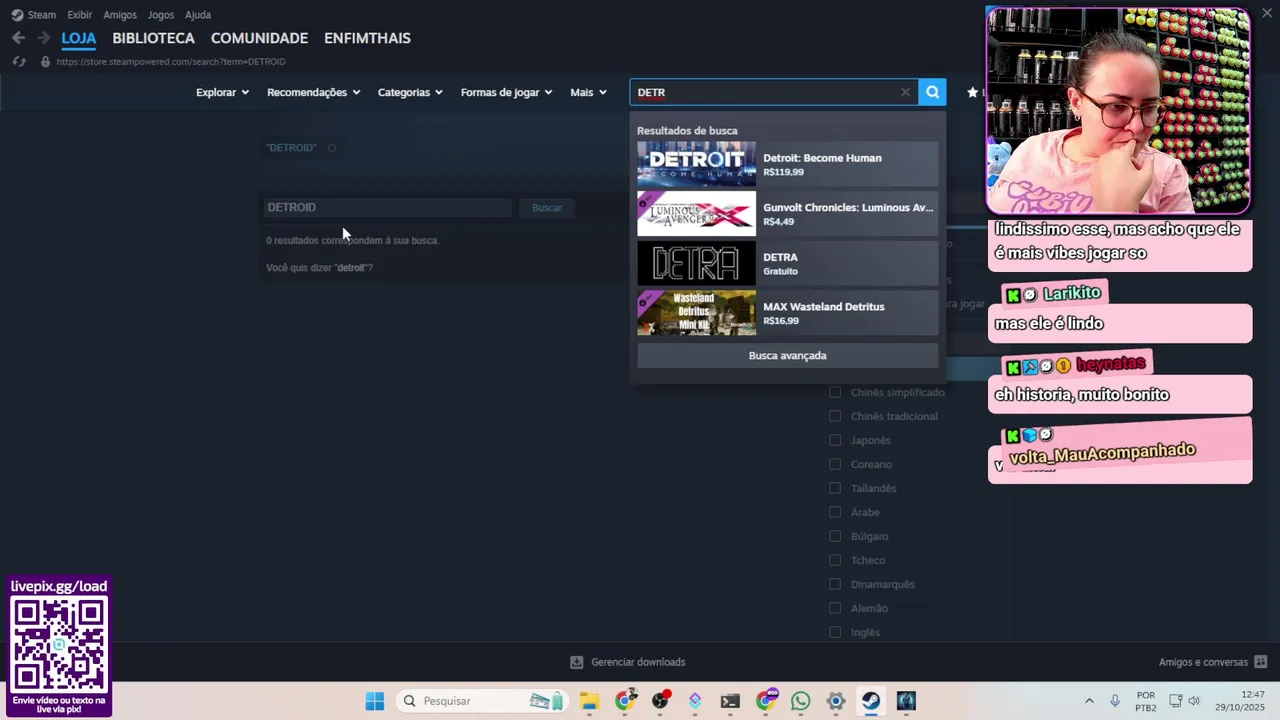
Task: Click the magnifier search button in store bar
Action: pos(932,92)
